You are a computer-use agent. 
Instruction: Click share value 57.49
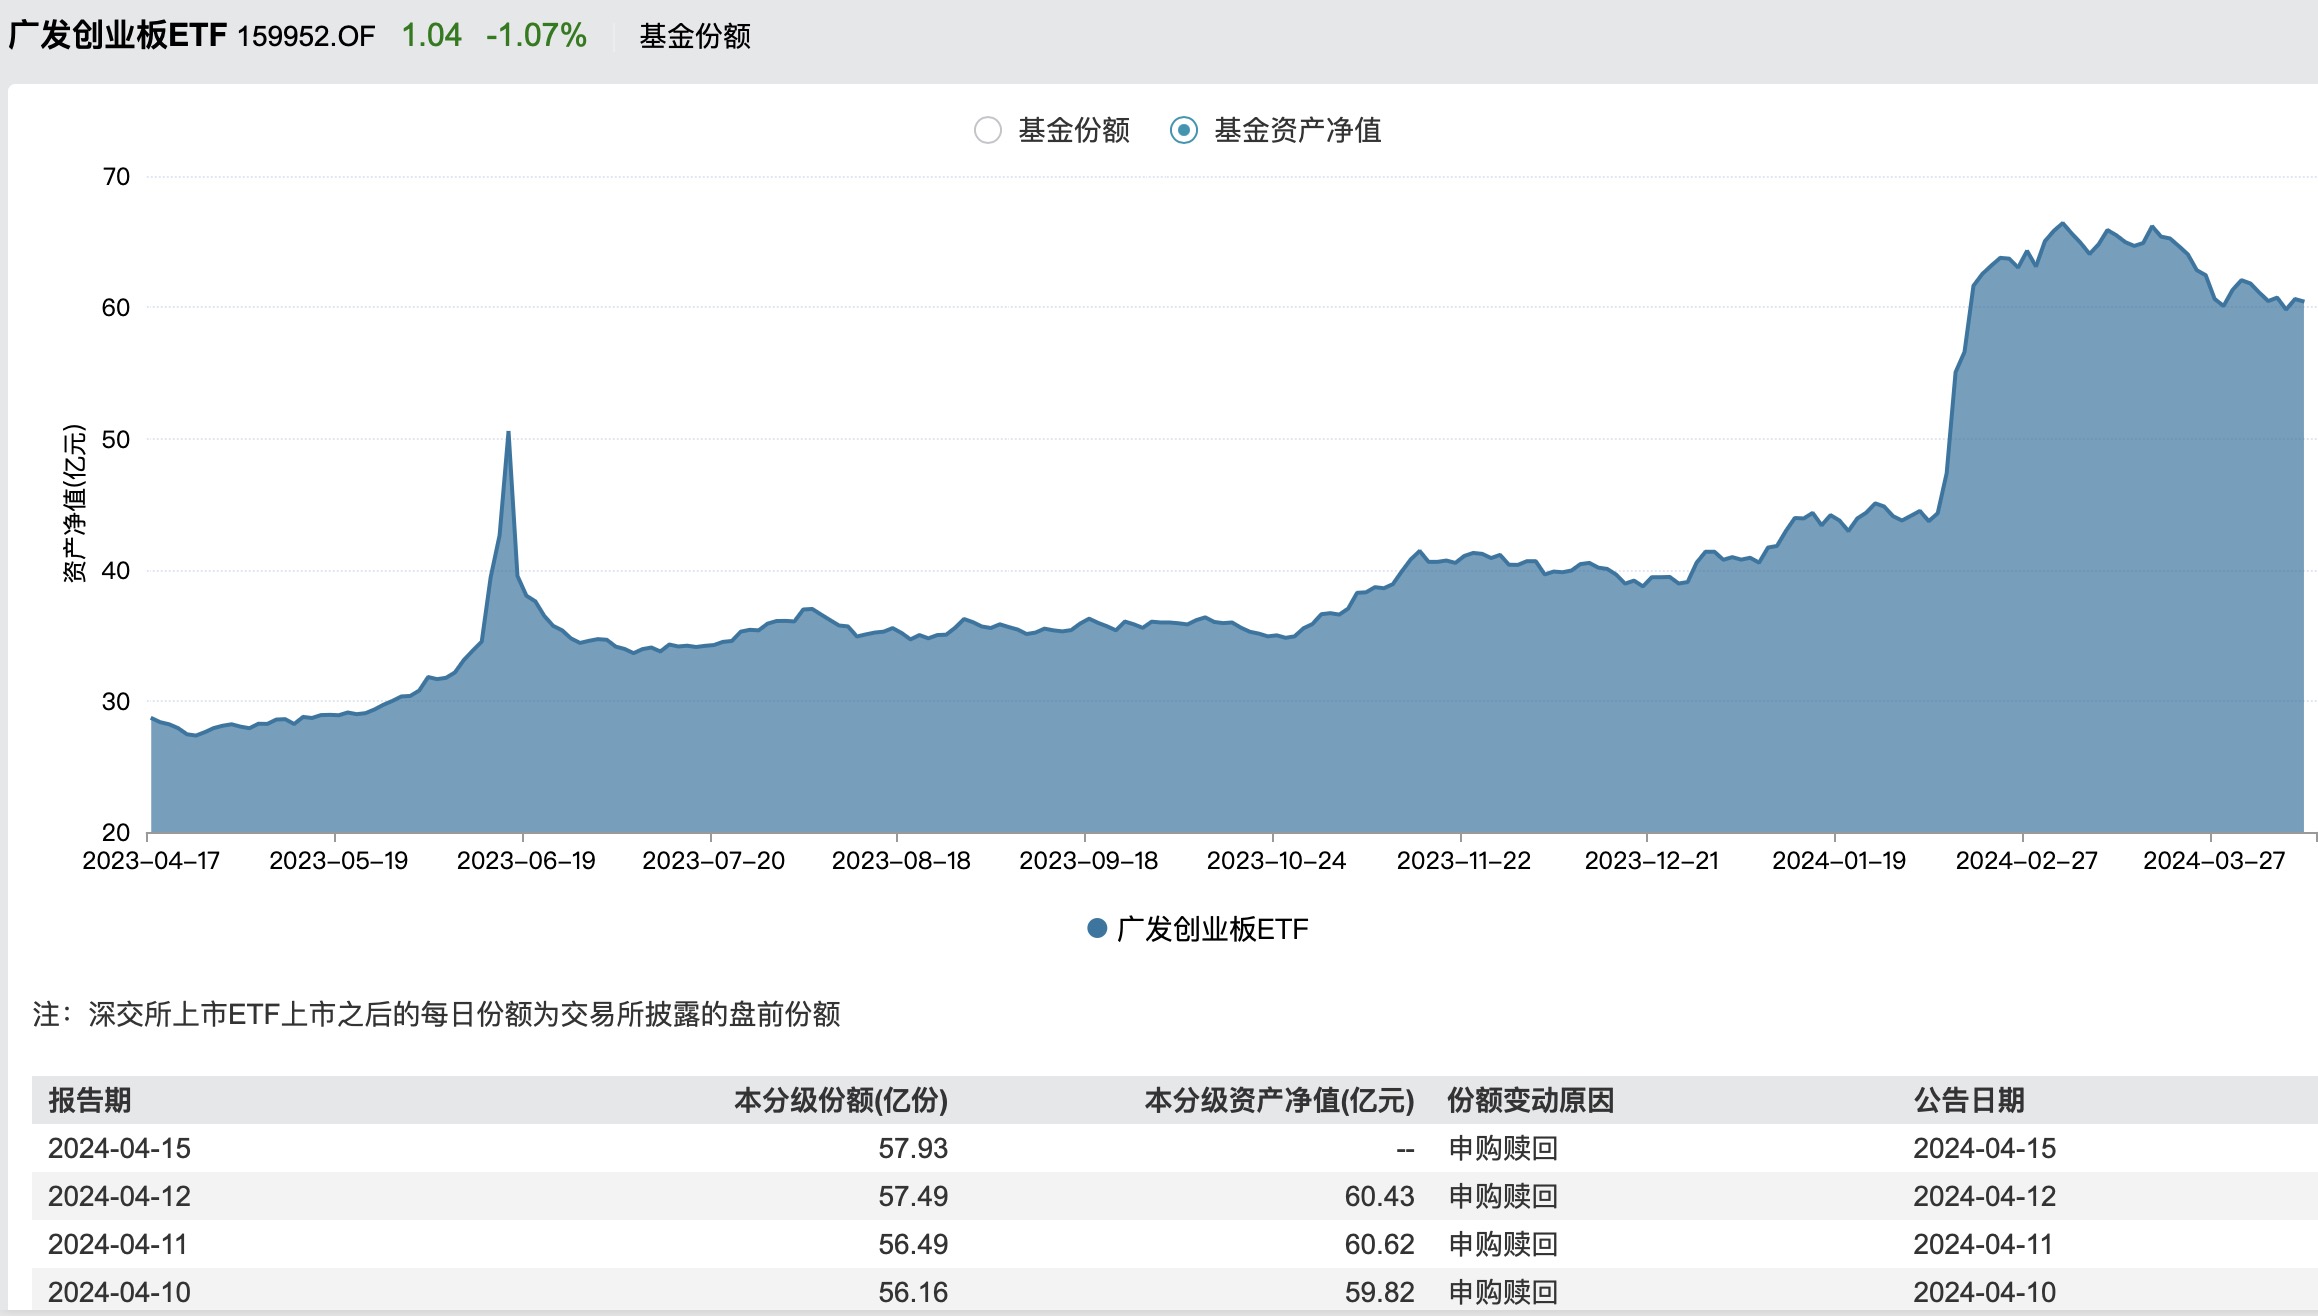(x=913, y=1196)
